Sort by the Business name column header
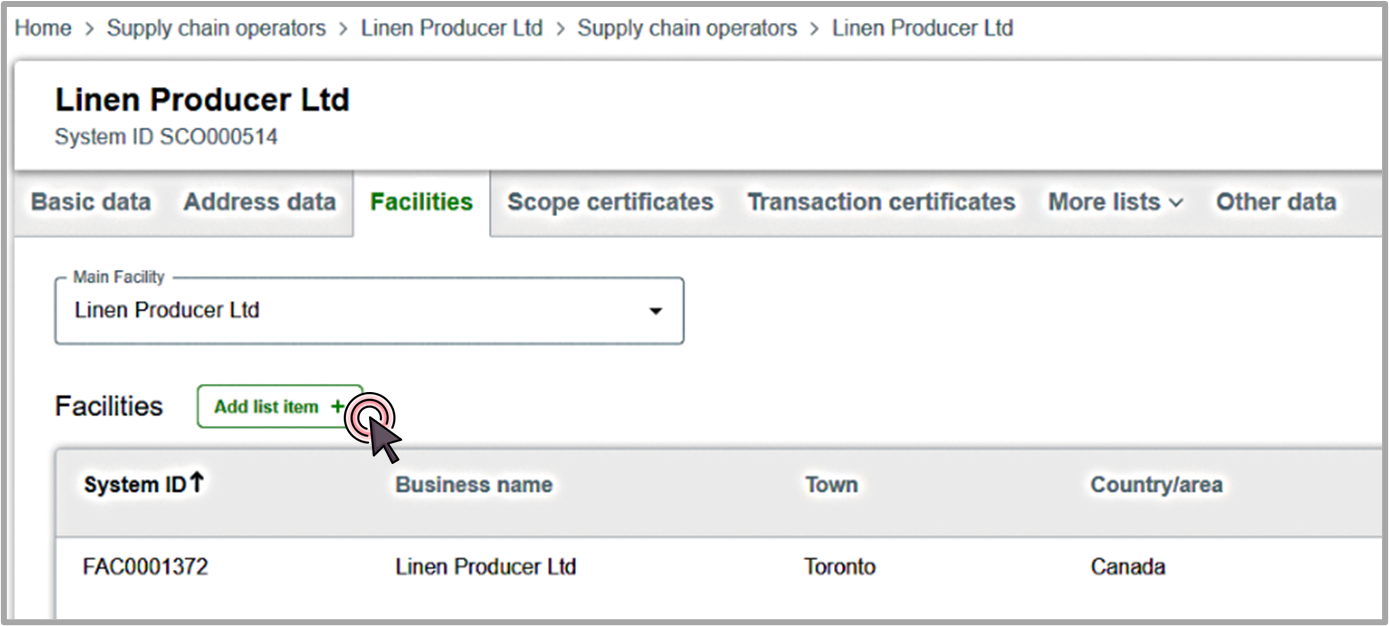 pos(474,485)
